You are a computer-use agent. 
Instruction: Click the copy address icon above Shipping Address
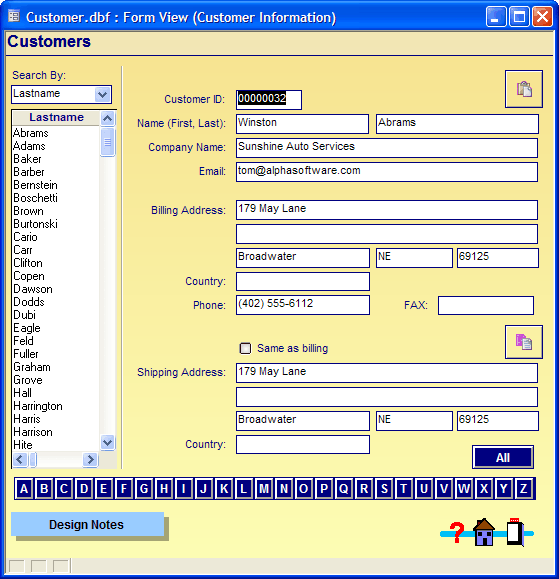pos(524,342)
